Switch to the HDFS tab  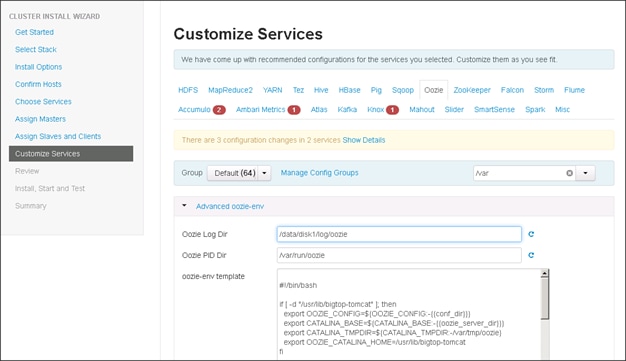tap(188, 90)
